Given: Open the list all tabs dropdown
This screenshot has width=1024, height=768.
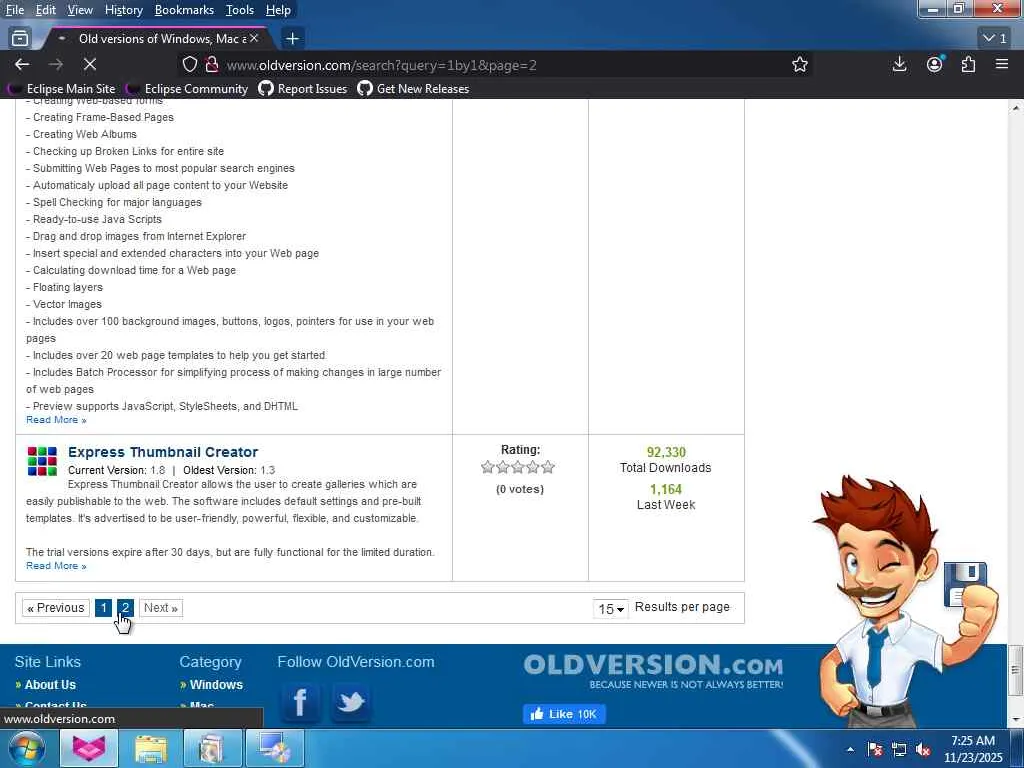Looking at the screenshot, I should click(x=995, y=39).
